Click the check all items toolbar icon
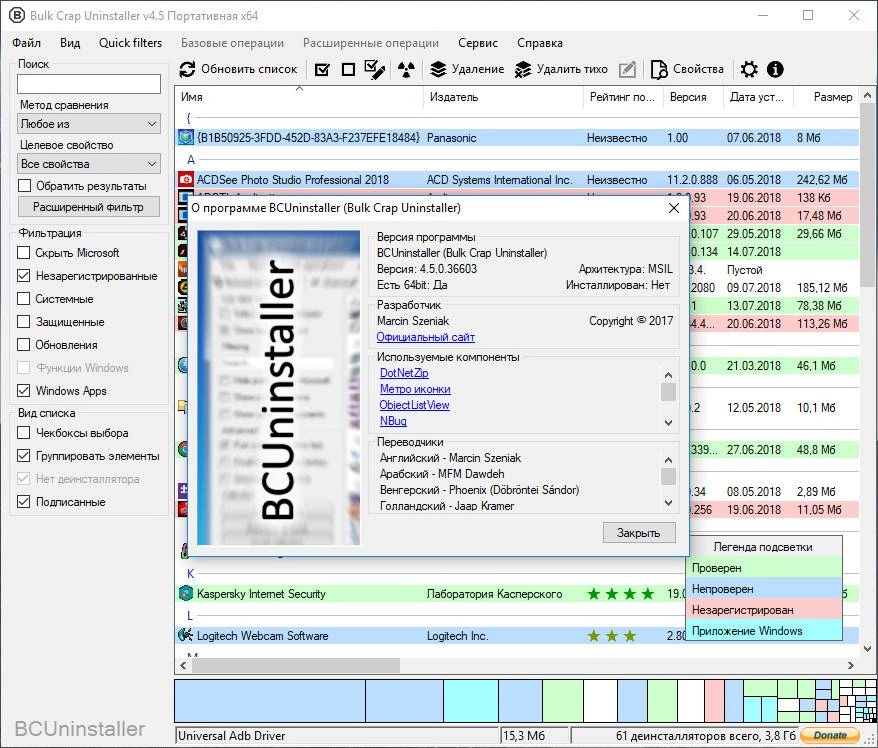 point(322,69)
